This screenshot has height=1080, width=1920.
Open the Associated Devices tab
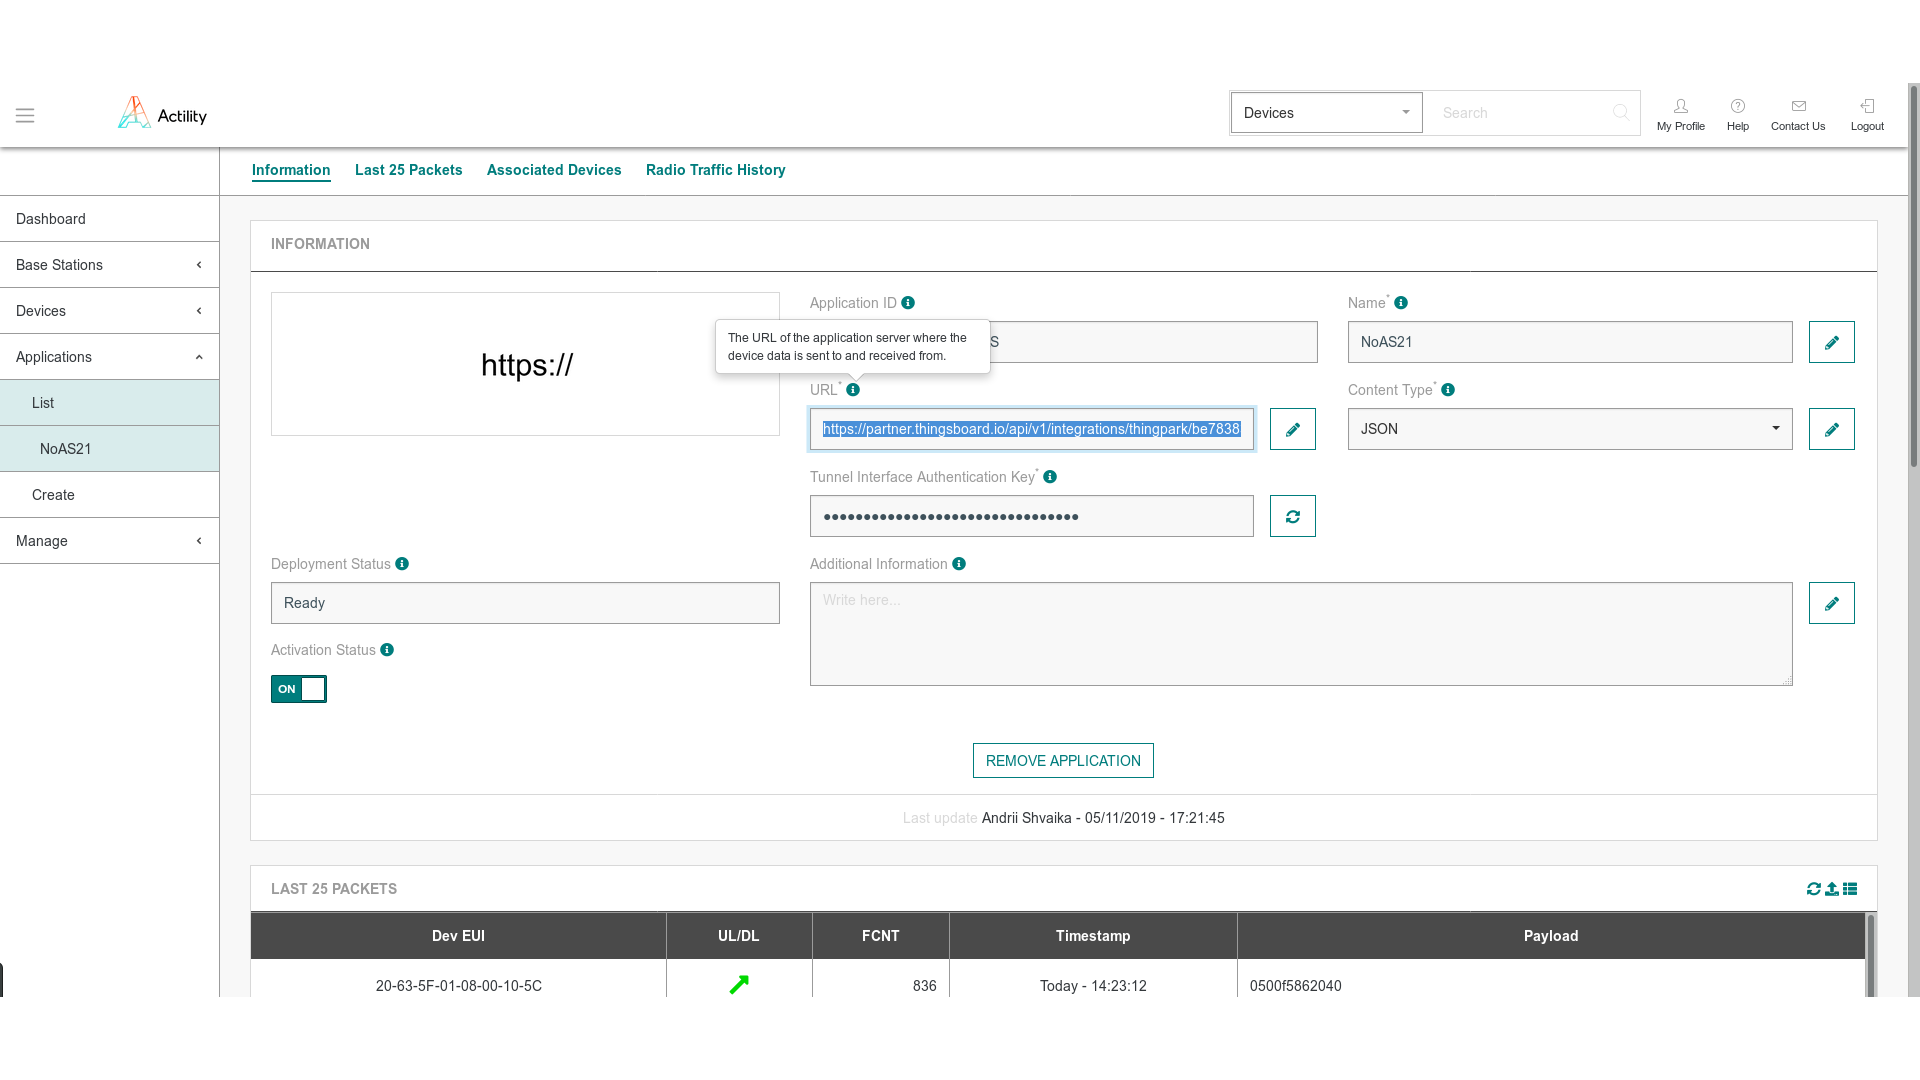pos(554,170)
